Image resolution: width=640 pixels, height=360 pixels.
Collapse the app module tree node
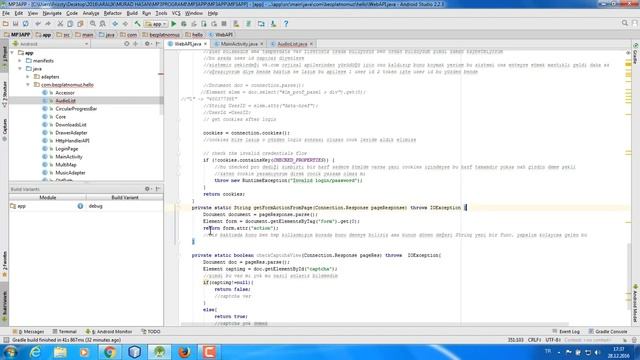tap(12, 53)
